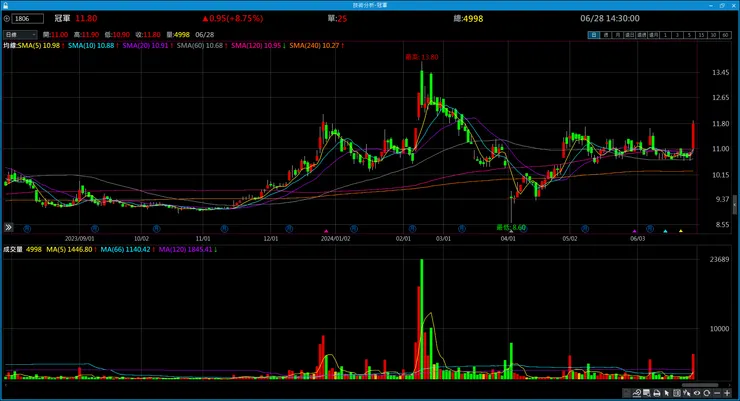Click the circled plus icon beside stock code
The width and height of the screenshot is (740, 401).
(7, 18)
